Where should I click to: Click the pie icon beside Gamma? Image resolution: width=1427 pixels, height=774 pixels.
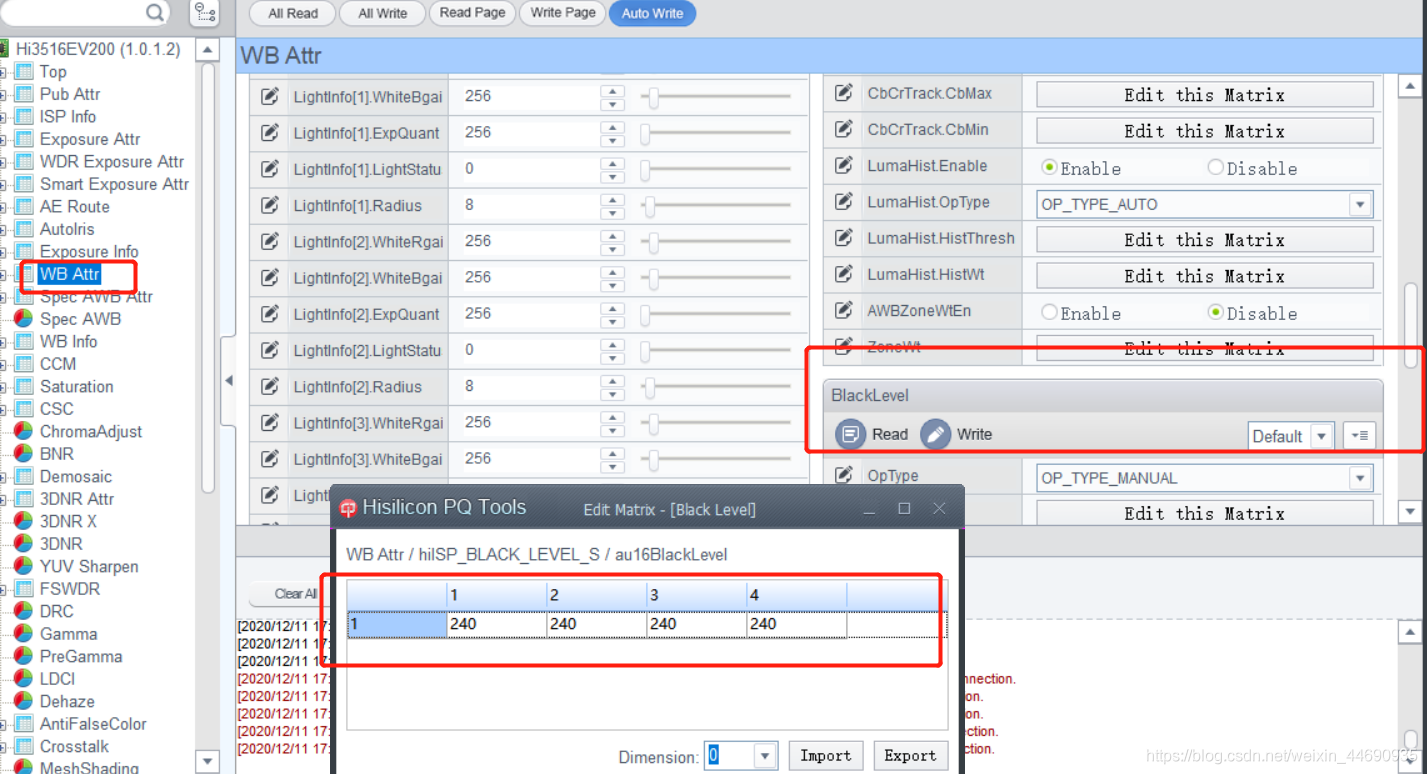23,634
